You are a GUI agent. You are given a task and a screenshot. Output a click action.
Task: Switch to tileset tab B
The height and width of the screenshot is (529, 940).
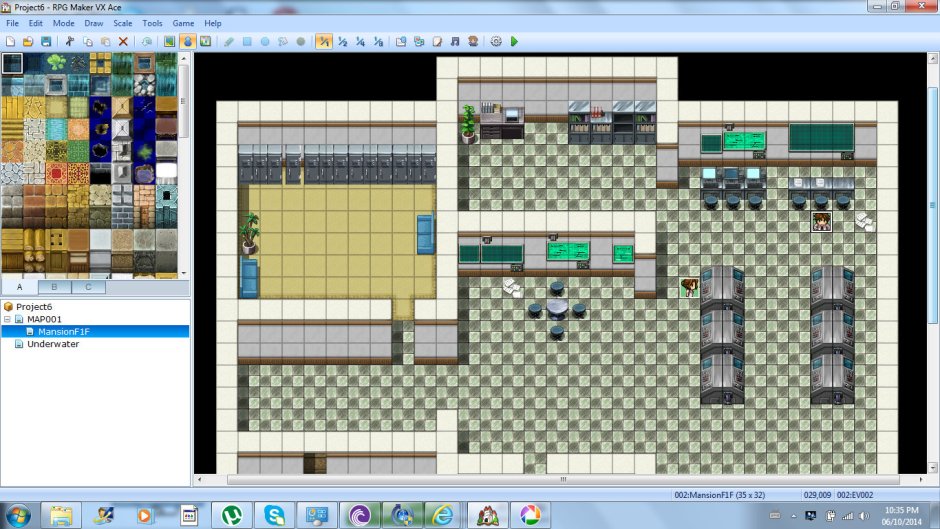[54, 287]
